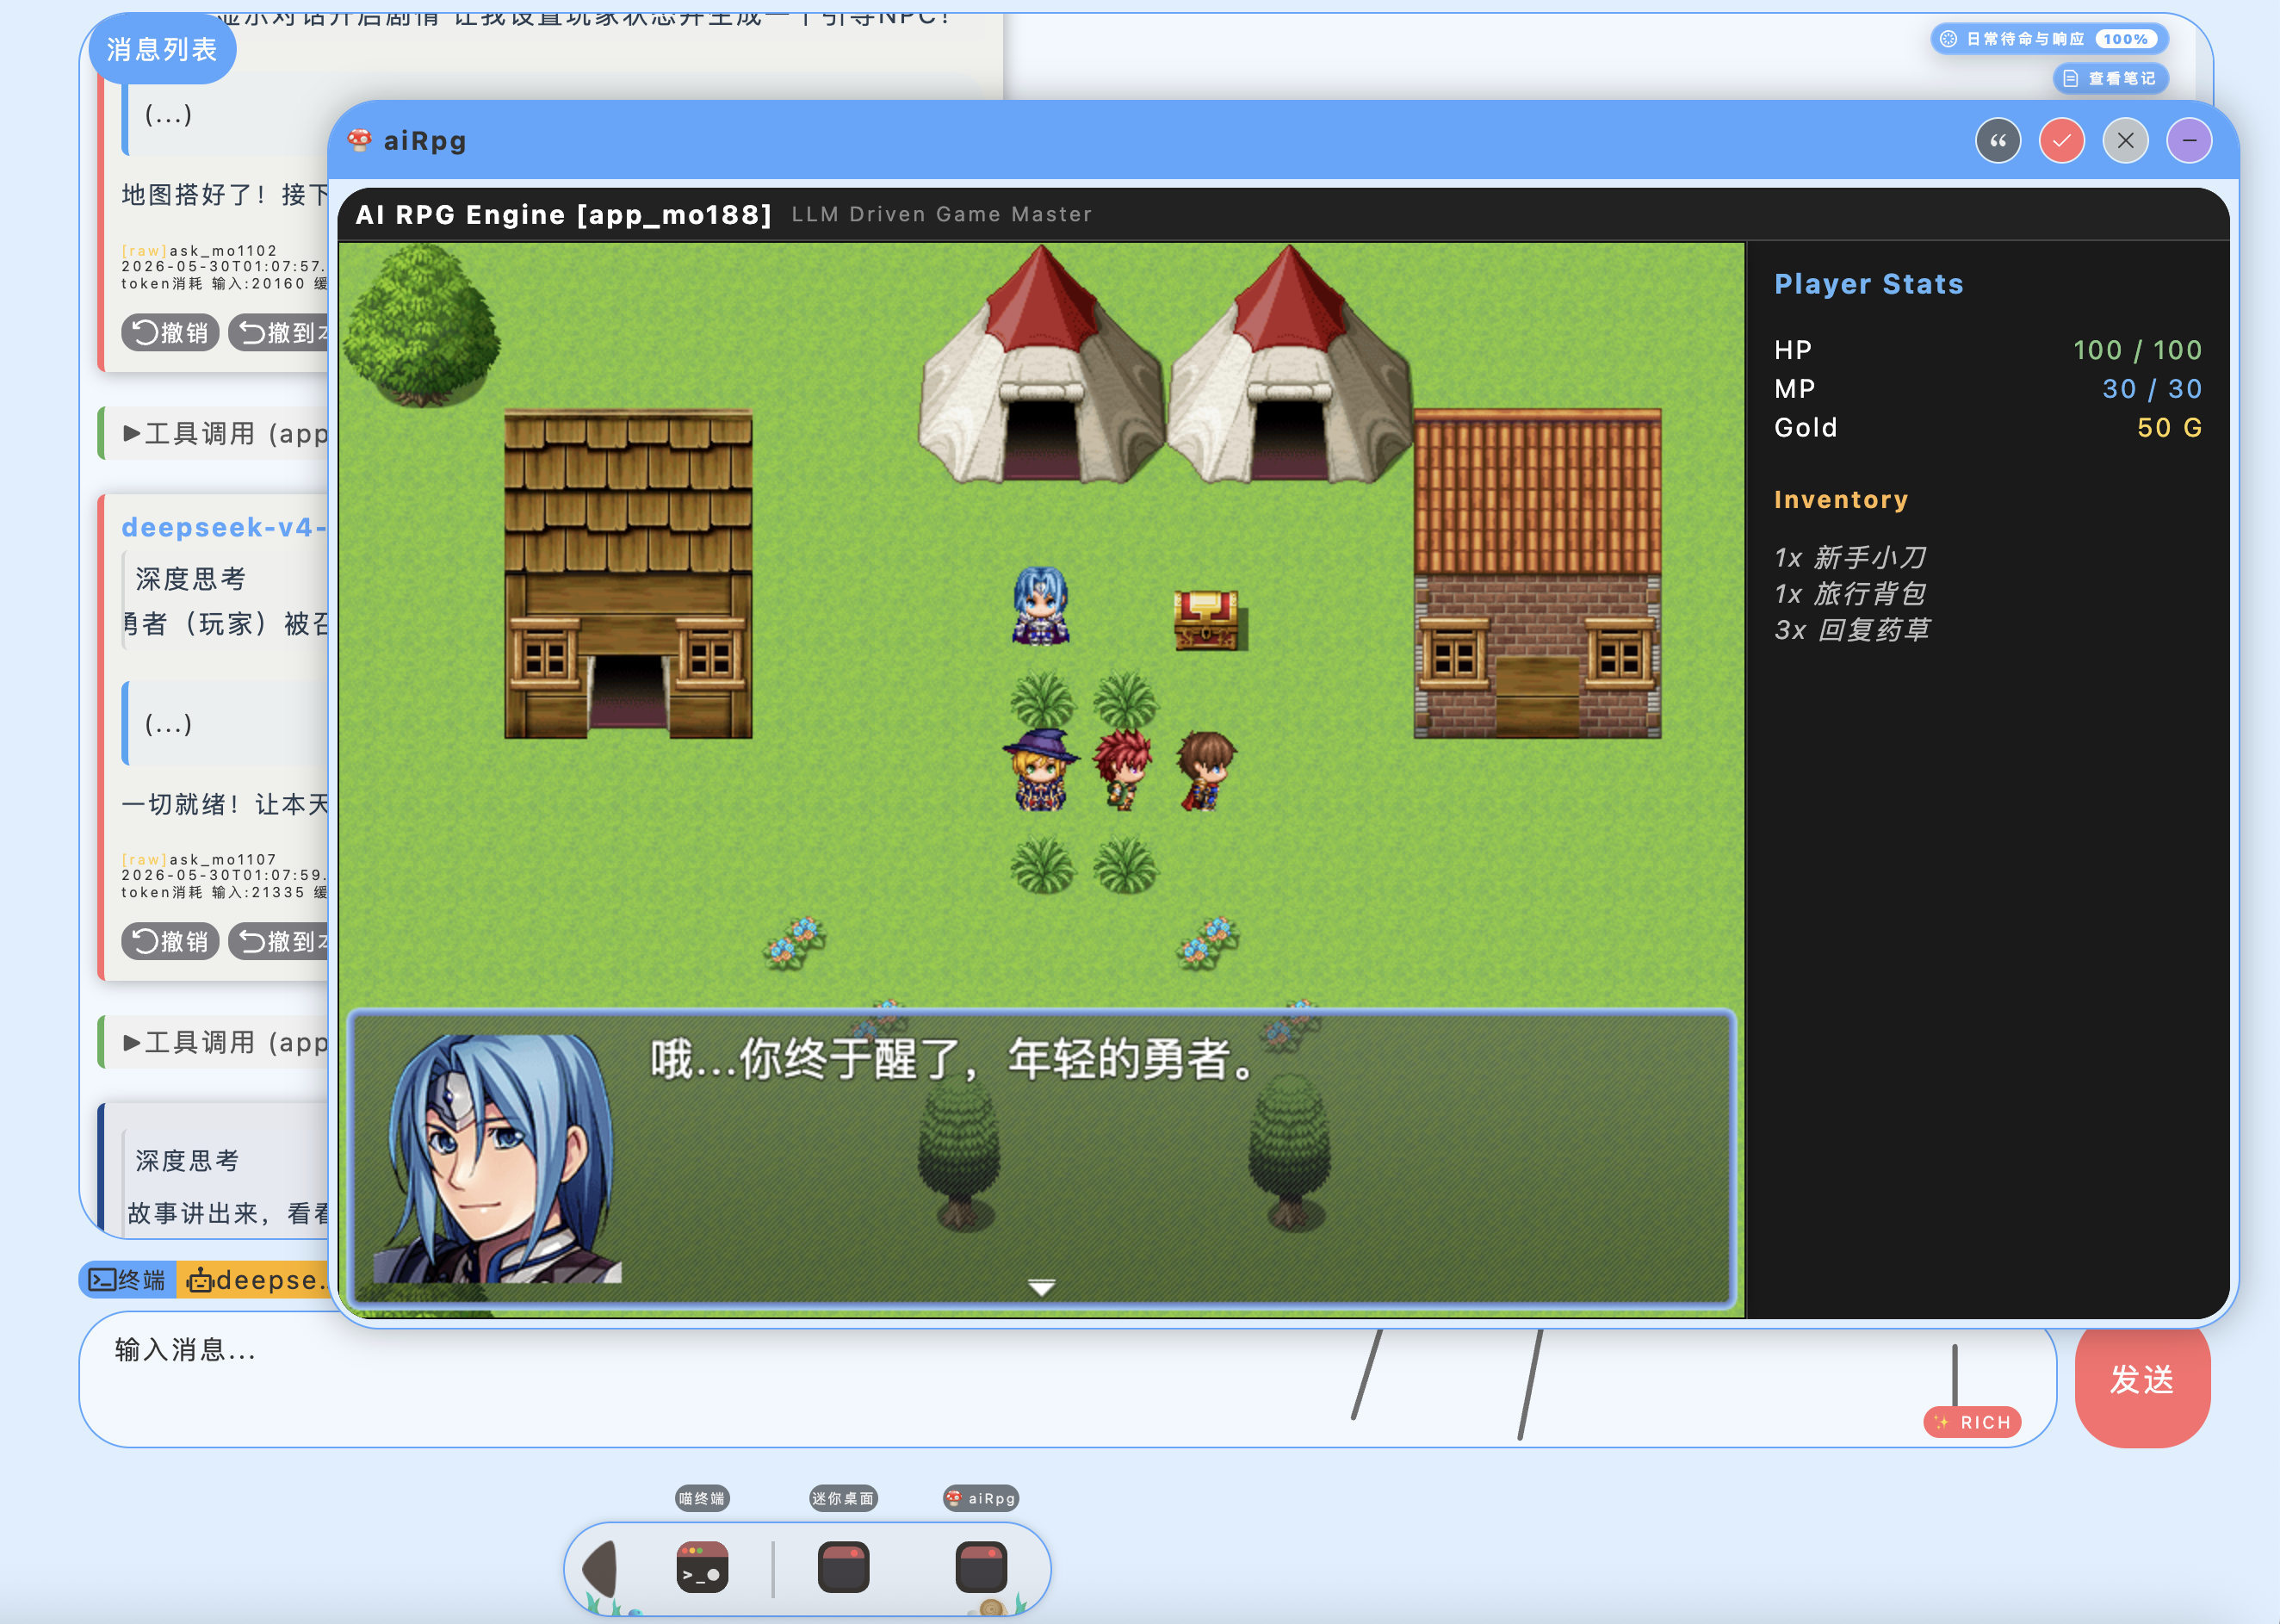This screenshot has height=1624, width=2280.
Task: Click the Player Stats heading
Action: [x=1868, y=284]
